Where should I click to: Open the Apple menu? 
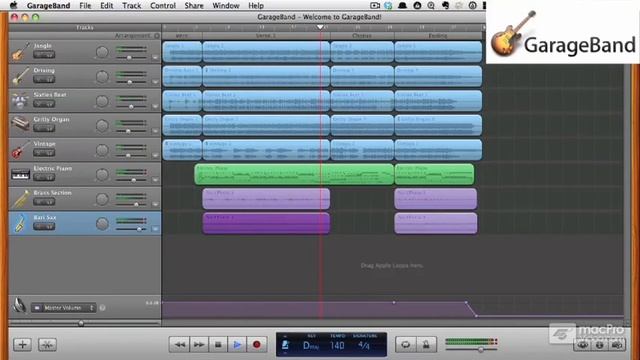coord(13,5)
